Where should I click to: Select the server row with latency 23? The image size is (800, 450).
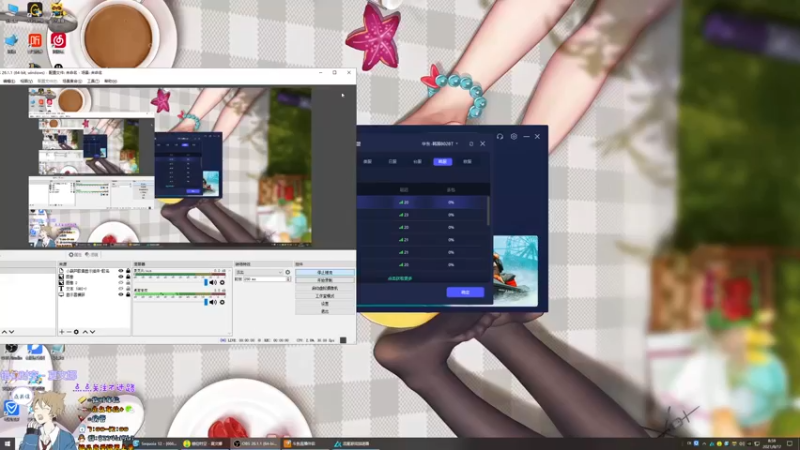point(423,215)
